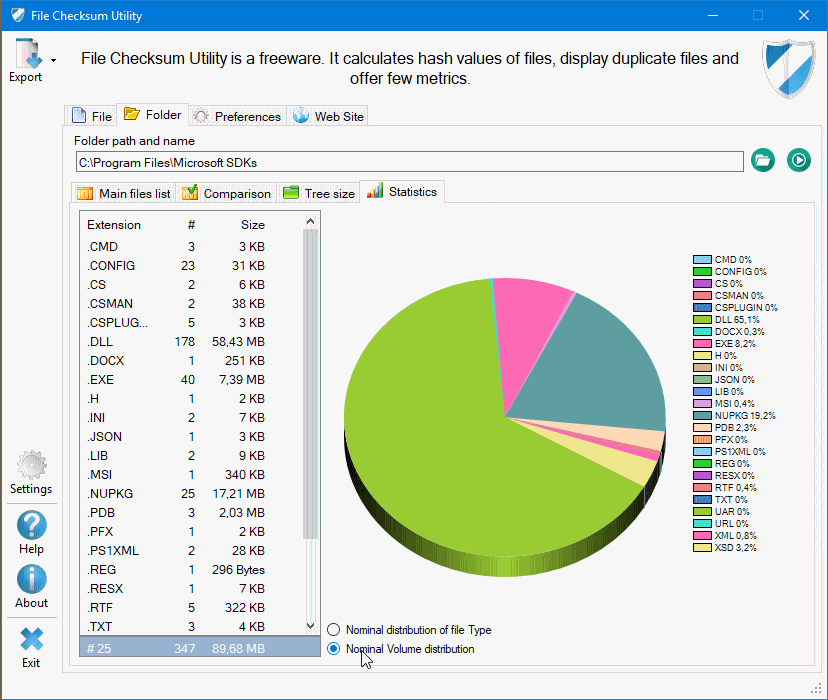Click the Extension column header
The image size is (828, 700).
pyautogui.click(x=114, y=225)
